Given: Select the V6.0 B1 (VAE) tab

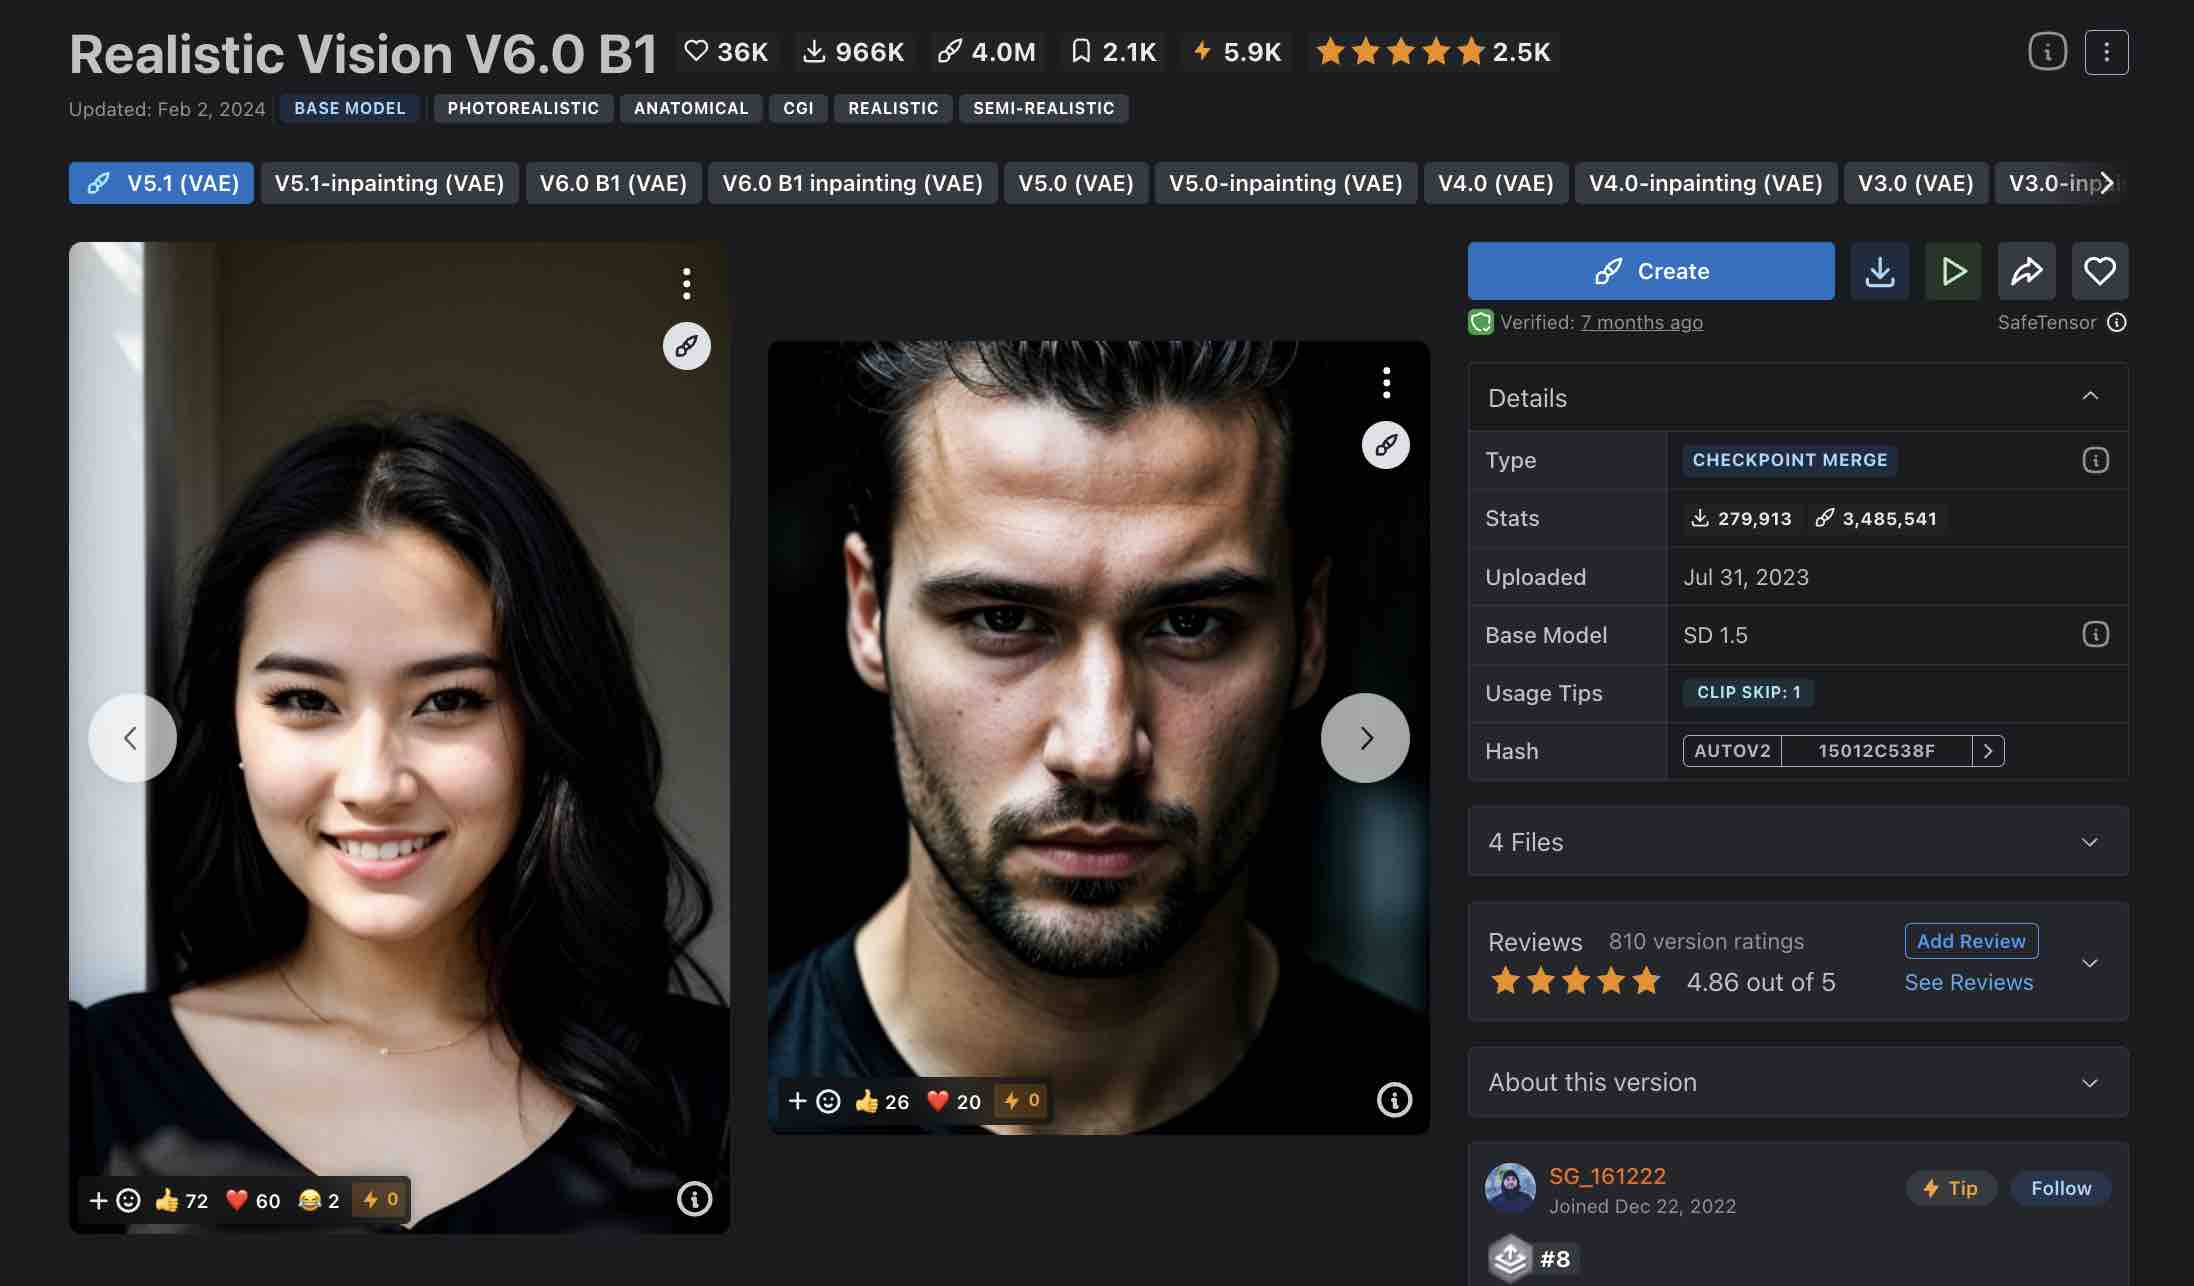Looking at the screenshot, I should (612, 182).
